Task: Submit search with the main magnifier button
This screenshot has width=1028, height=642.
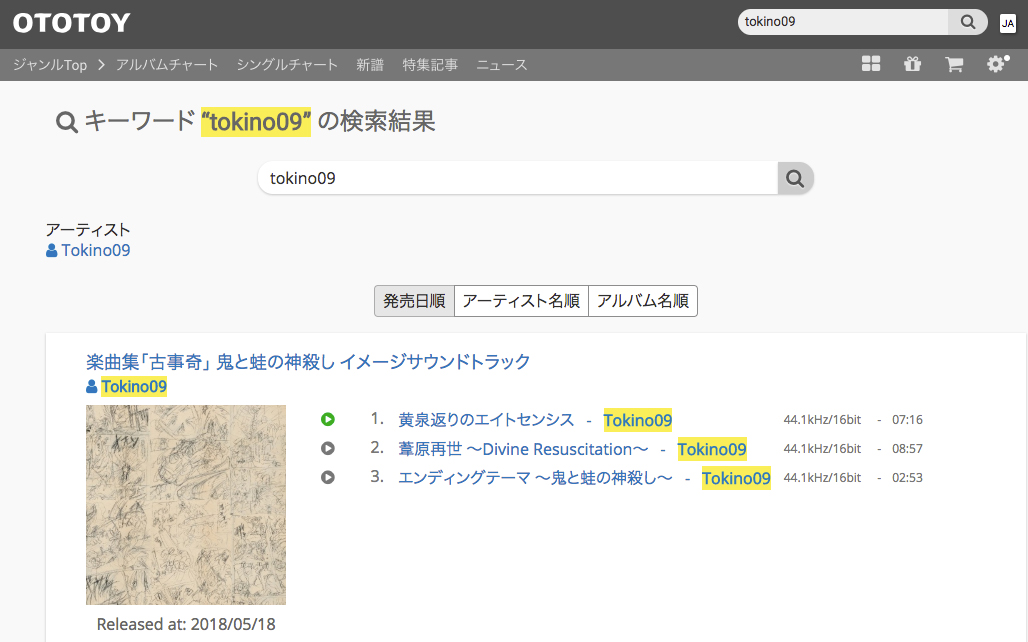Action: point(795,178)
